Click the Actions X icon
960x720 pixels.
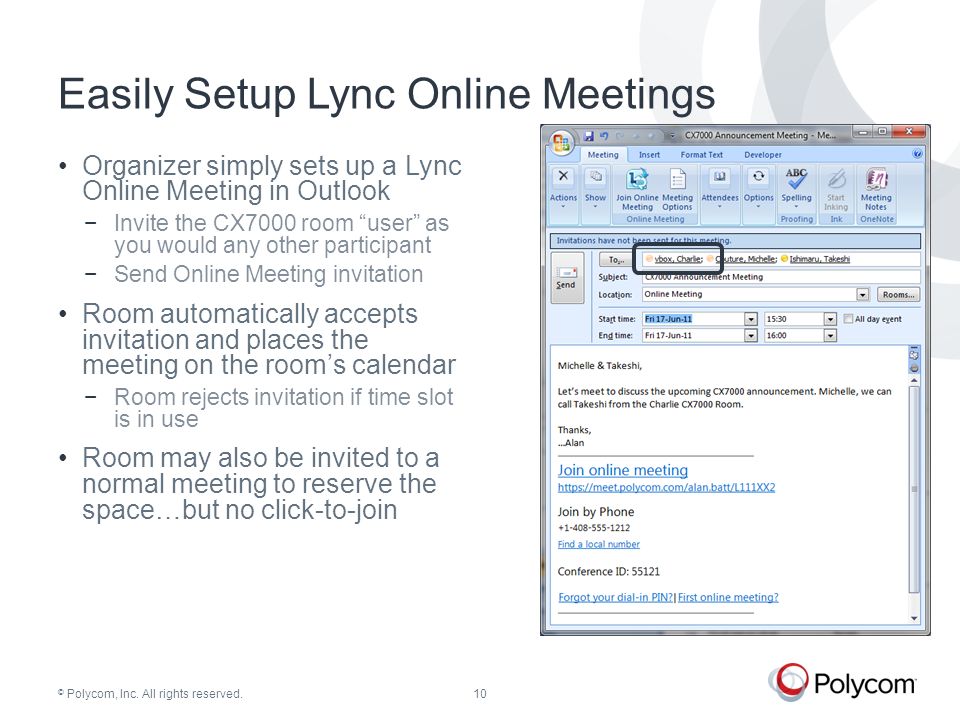pyautogui.click(x=563, y=176)
